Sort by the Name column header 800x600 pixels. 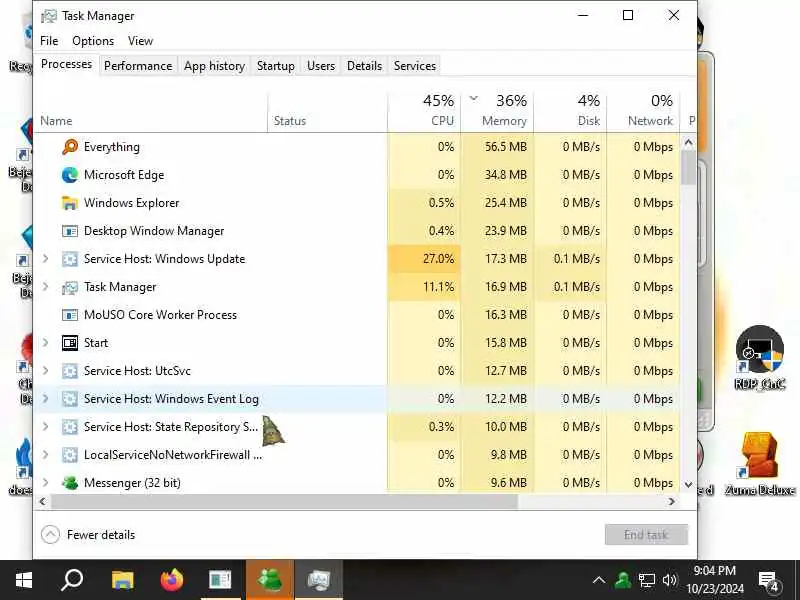151,111
